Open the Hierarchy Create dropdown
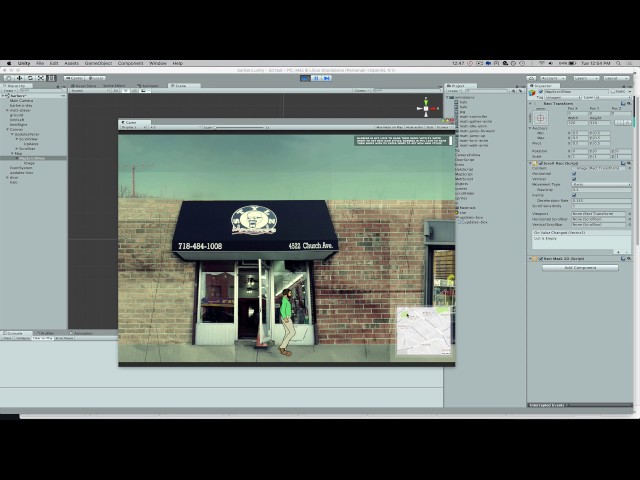Viewport: 640px width, 480px height. tap(9, 91)
